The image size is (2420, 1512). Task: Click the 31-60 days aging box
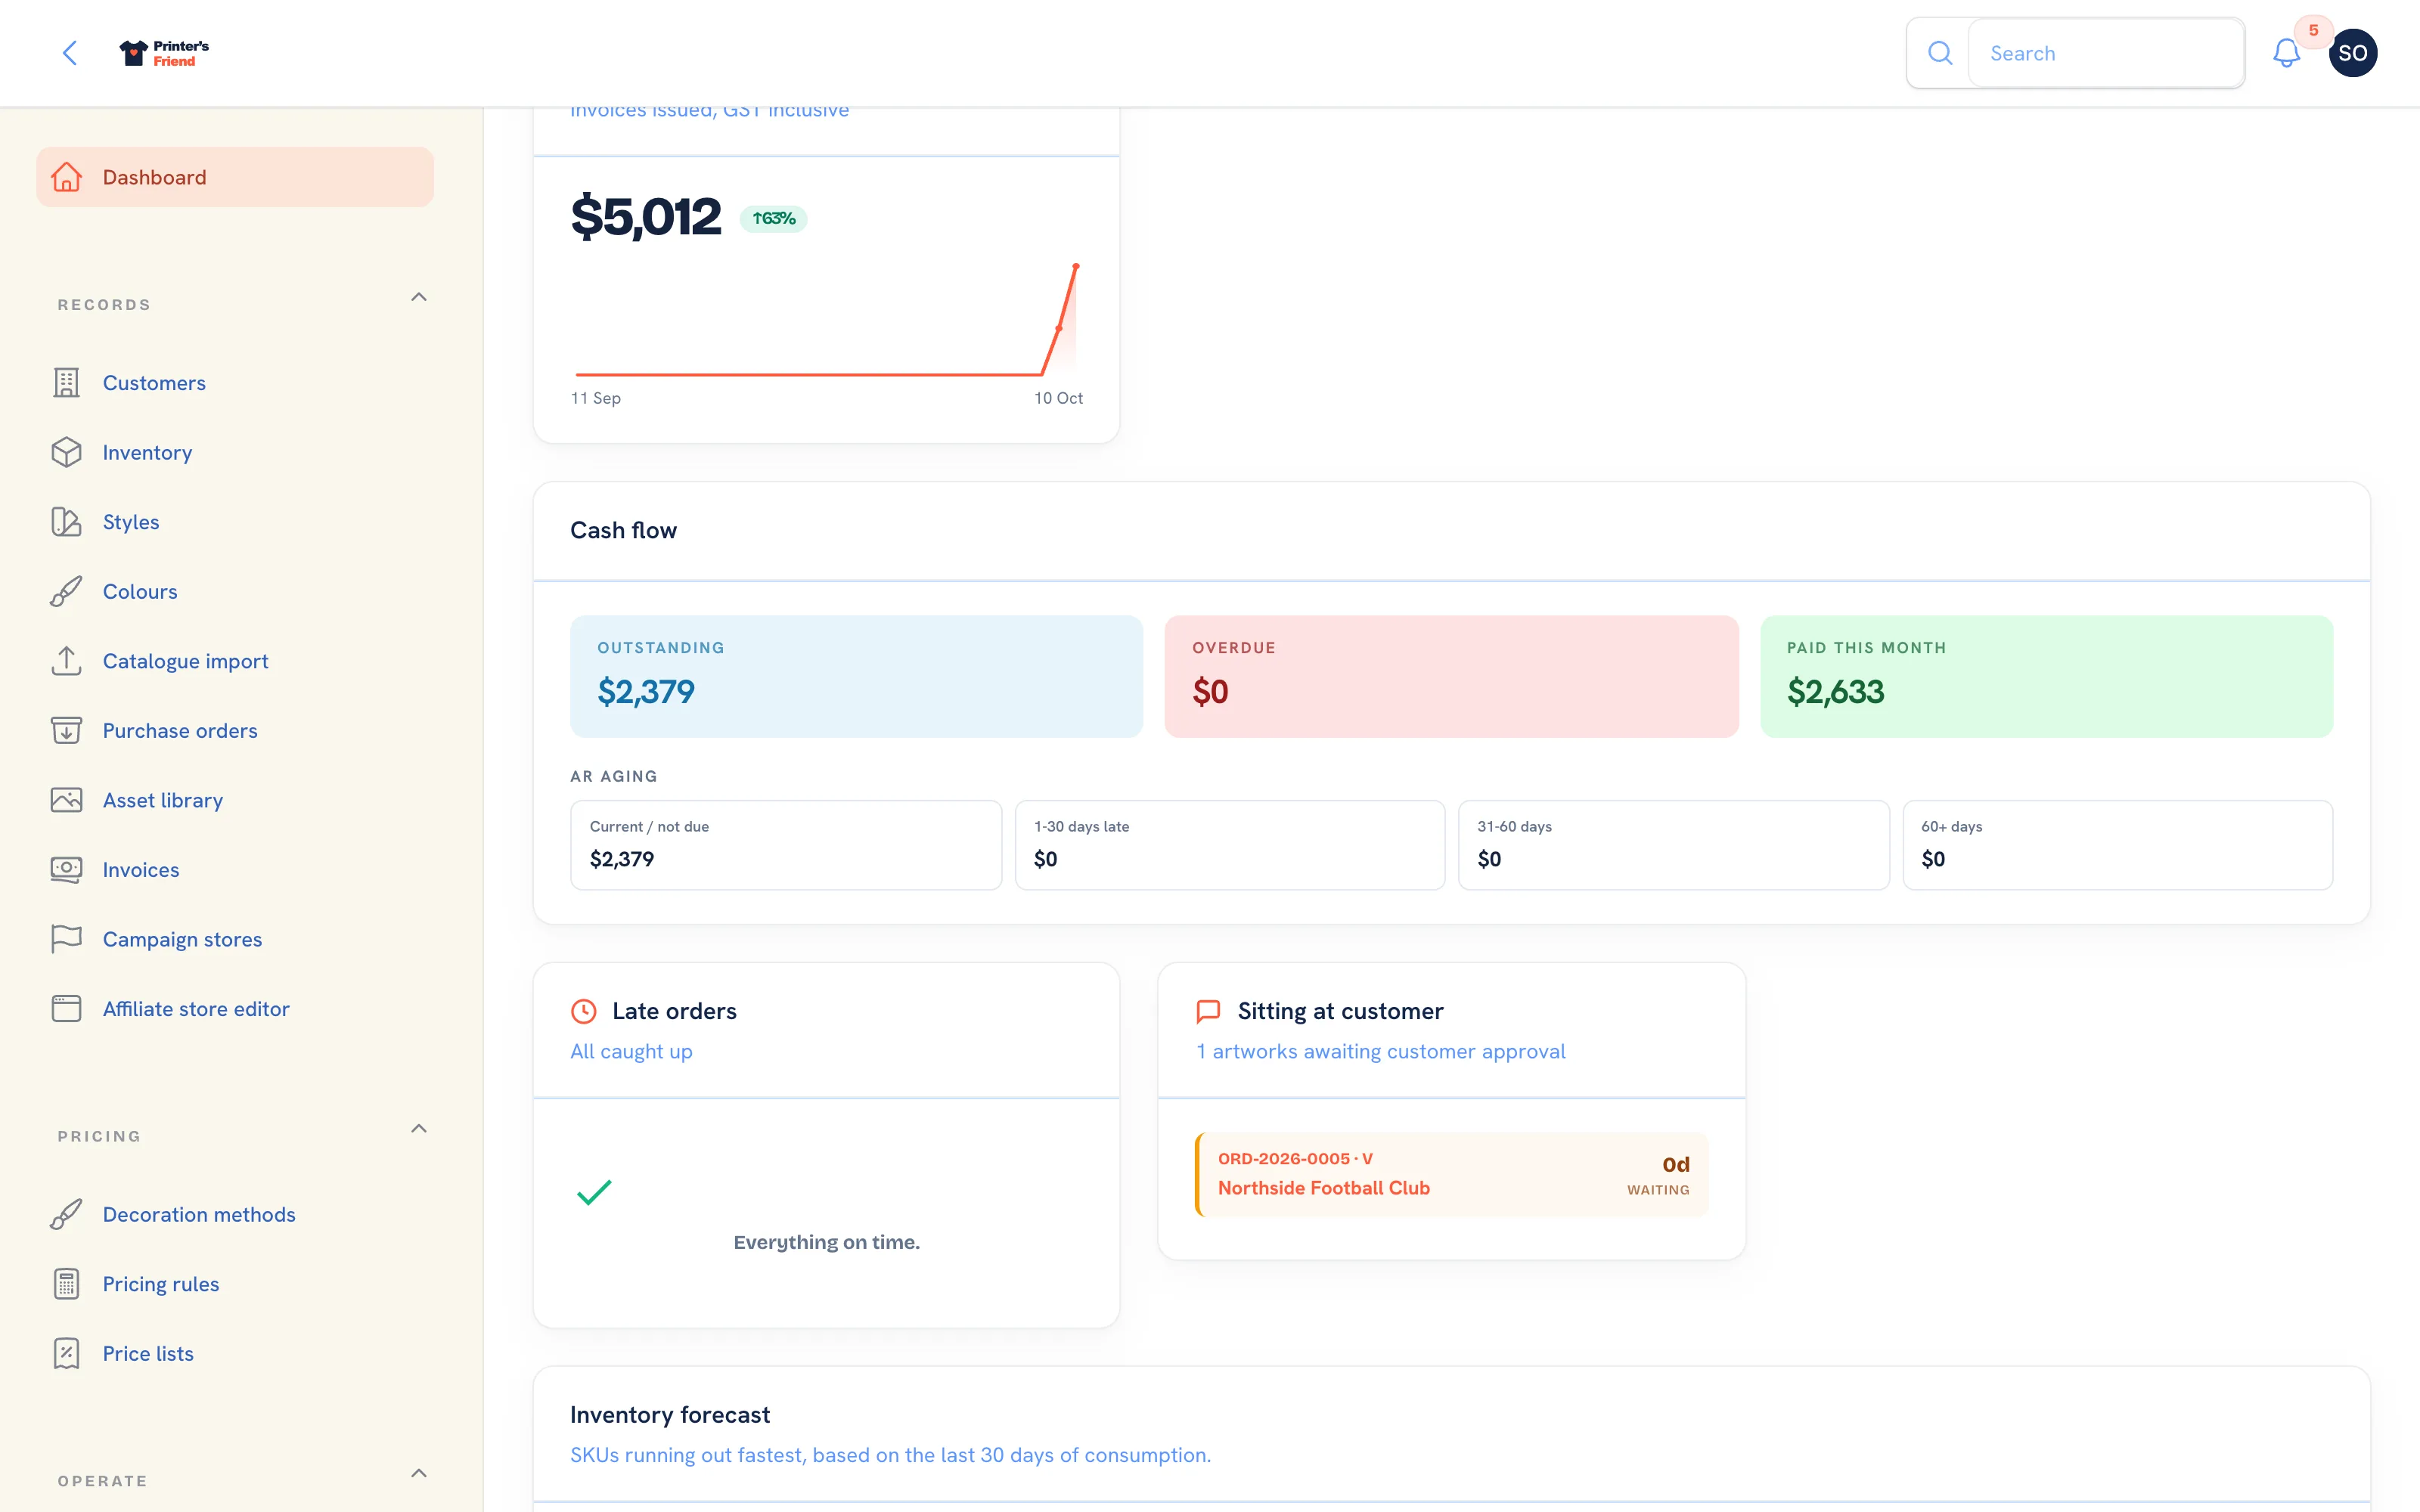click(1674, 844)
